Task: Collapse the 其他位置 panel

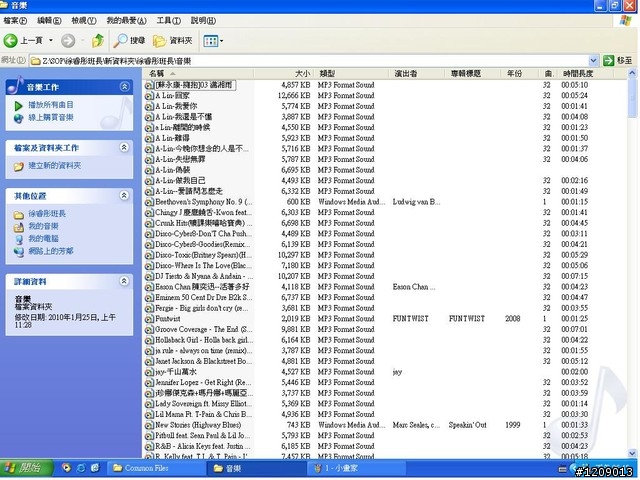Action: [x=124, y=196]
